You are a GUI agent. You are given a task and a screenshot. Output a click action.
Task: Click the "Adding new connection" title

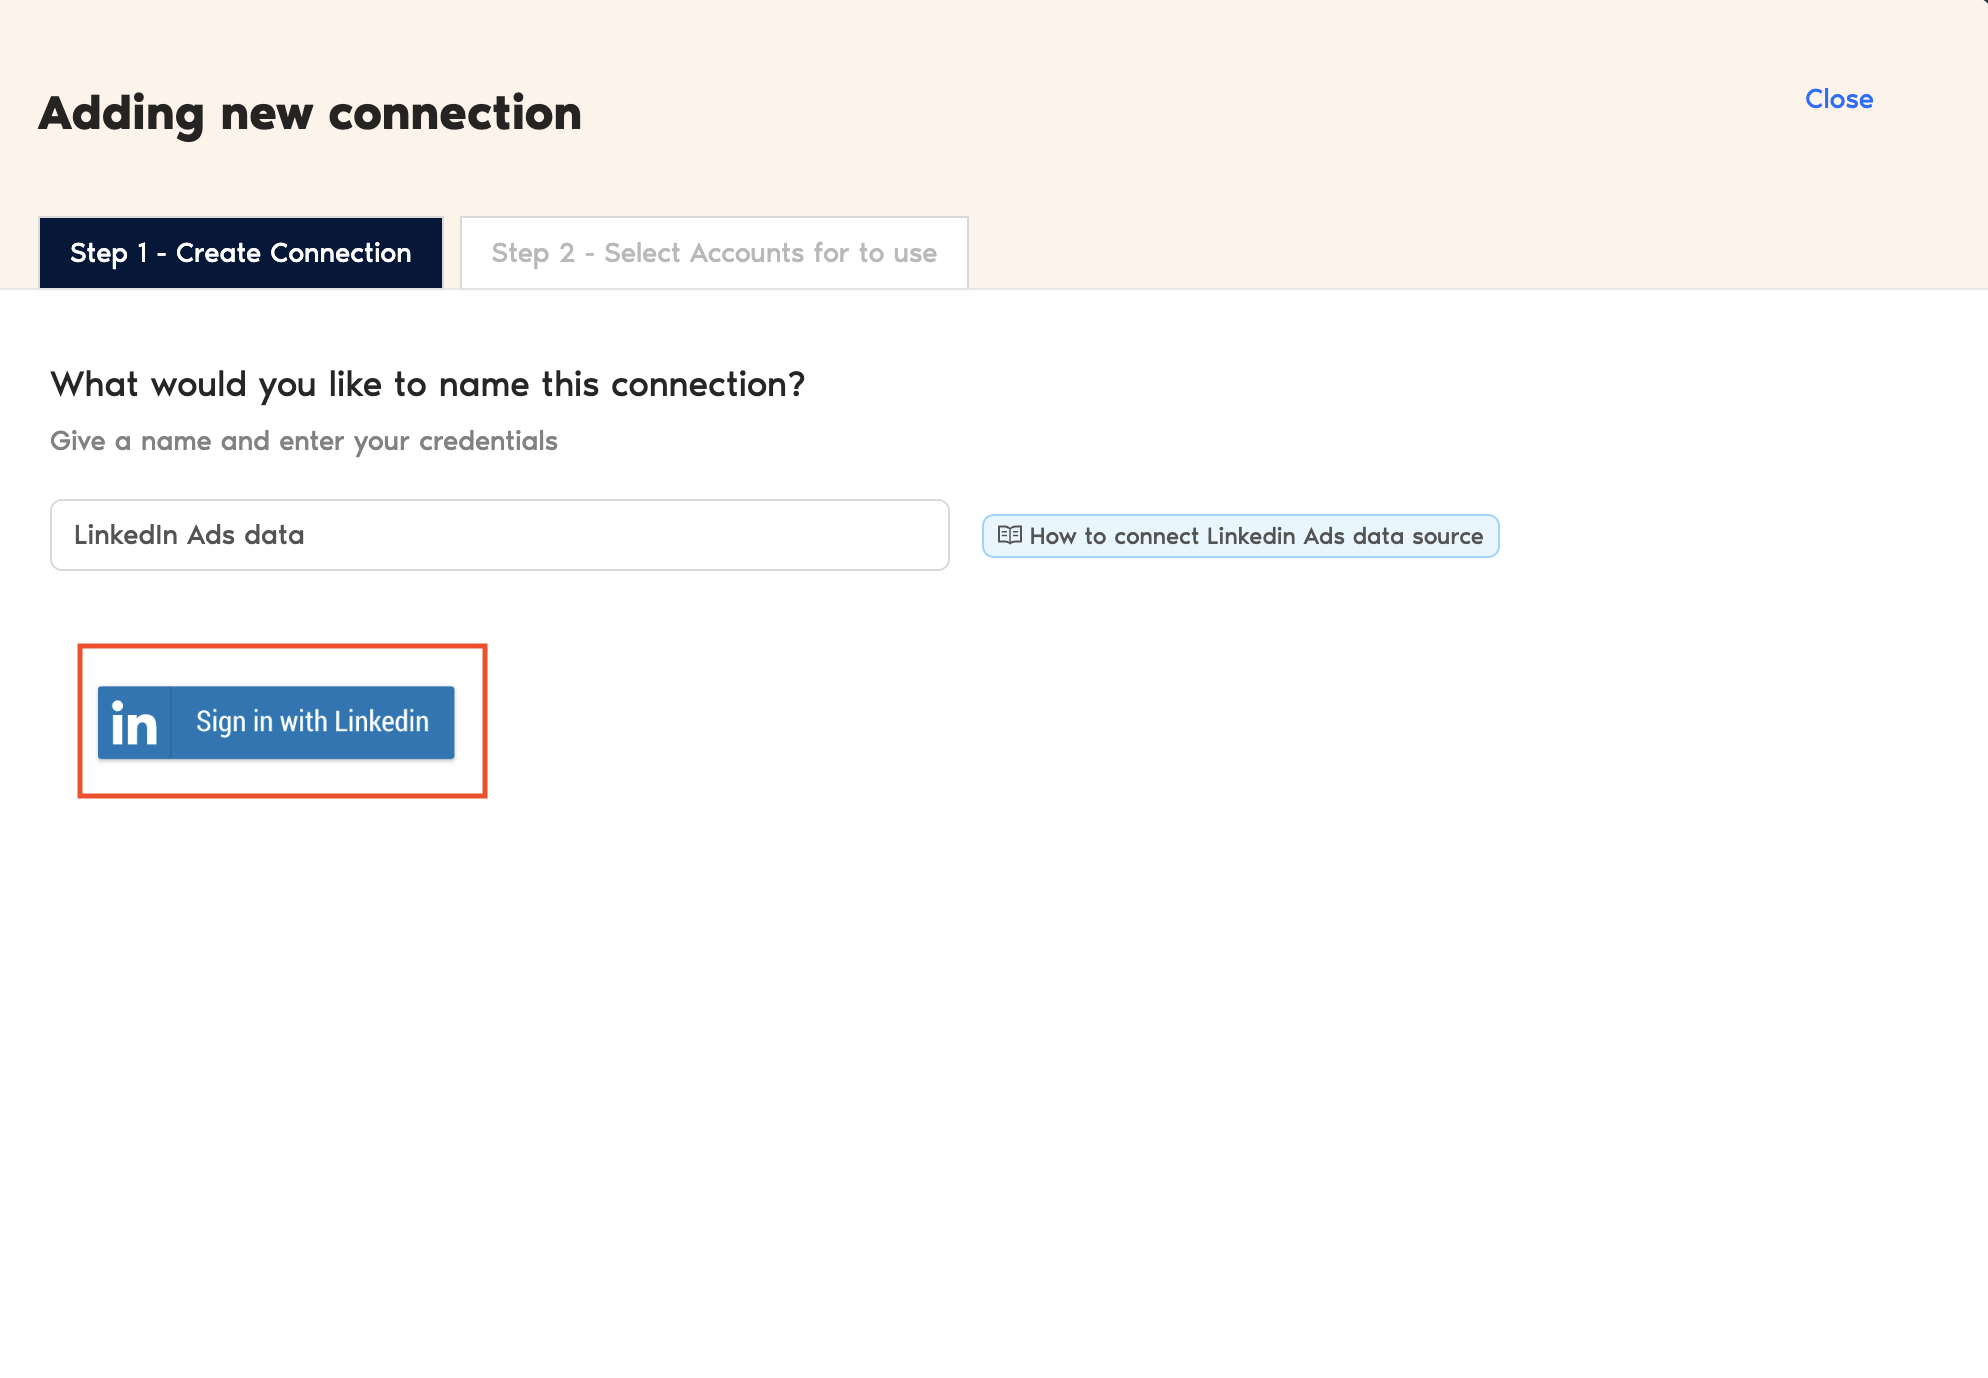point(310,113)
